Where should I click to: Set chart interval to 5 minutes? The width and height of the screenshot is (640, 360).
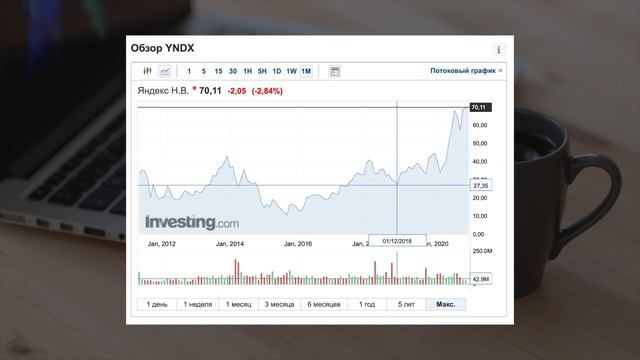(x=204, y=71)
